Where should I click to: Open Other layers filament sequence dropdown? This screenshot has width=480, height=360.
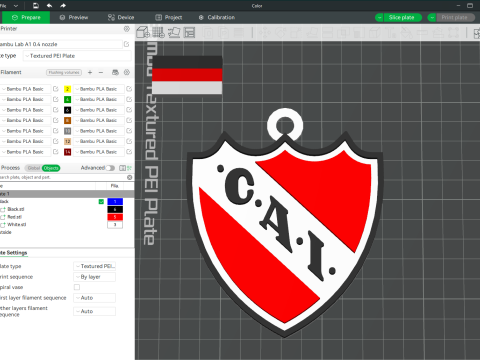(95, 311)
